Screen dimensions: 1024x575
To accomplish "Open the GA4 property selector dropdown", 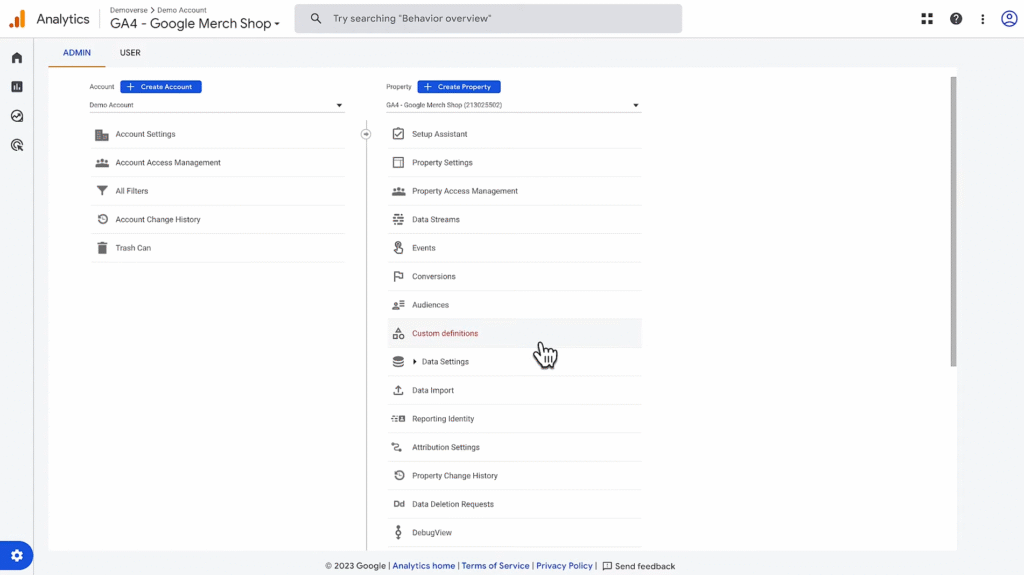I will (x=513, y=105).
